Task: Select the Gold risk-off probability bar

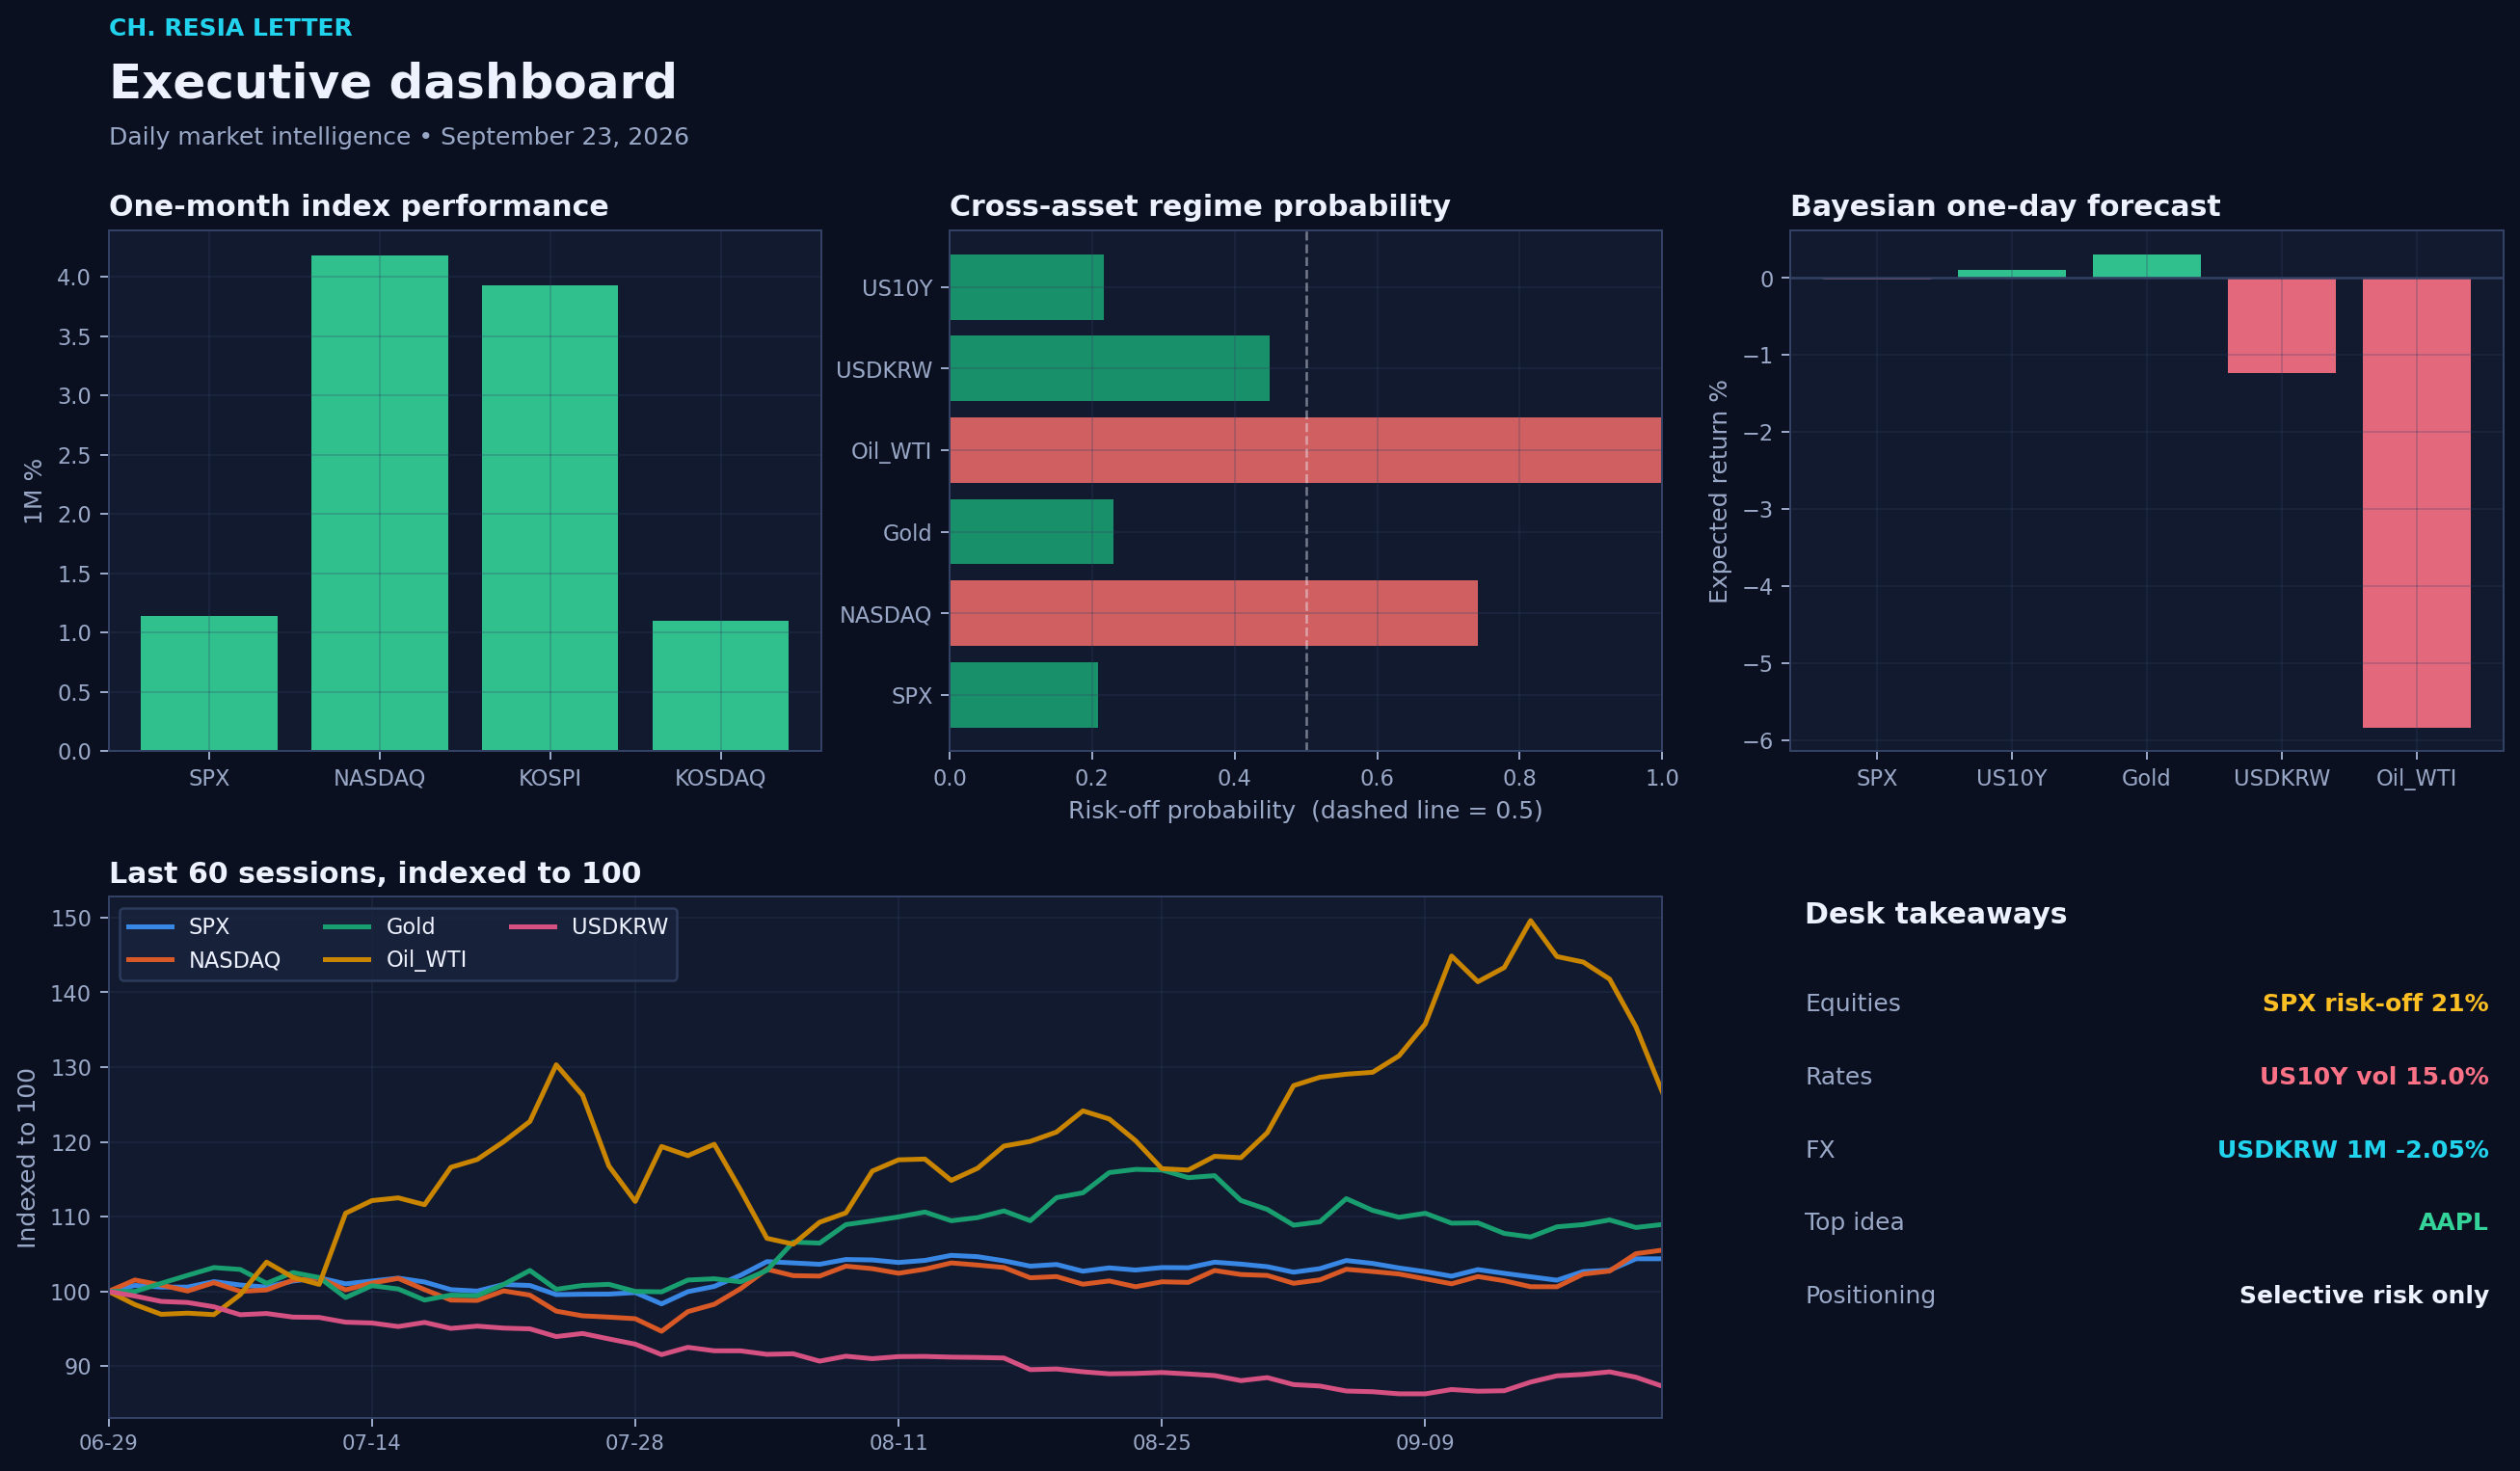Action: click(1031, 531)
